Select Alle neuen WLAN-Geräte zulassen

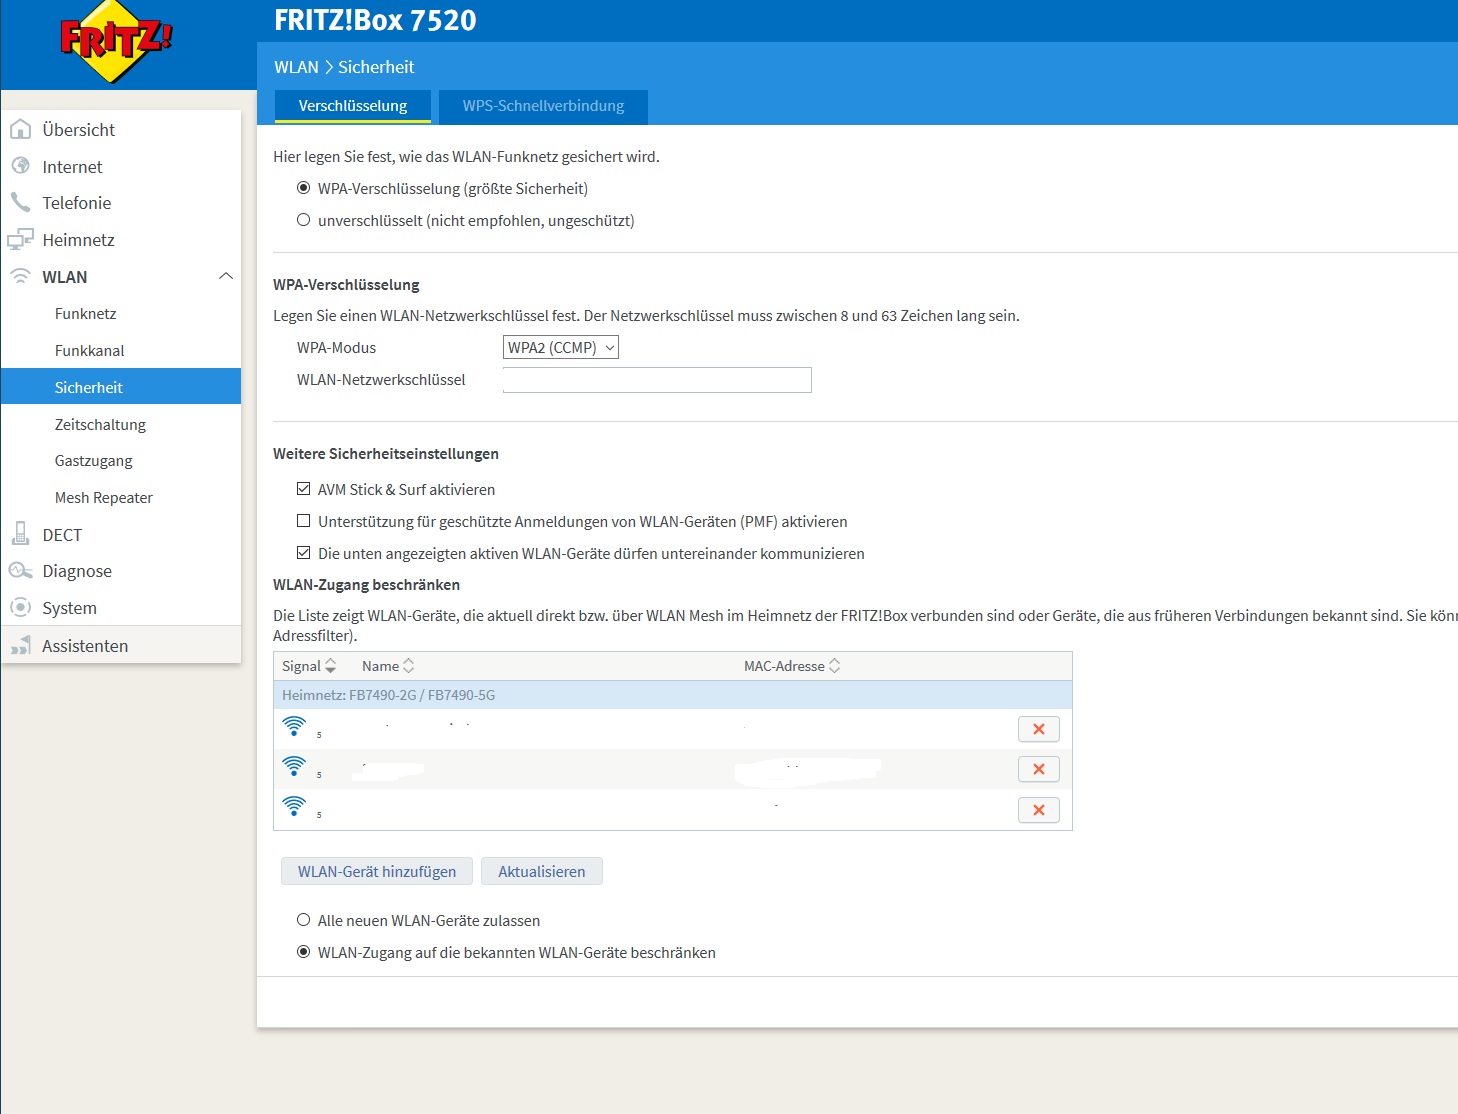tap(303, 920)
